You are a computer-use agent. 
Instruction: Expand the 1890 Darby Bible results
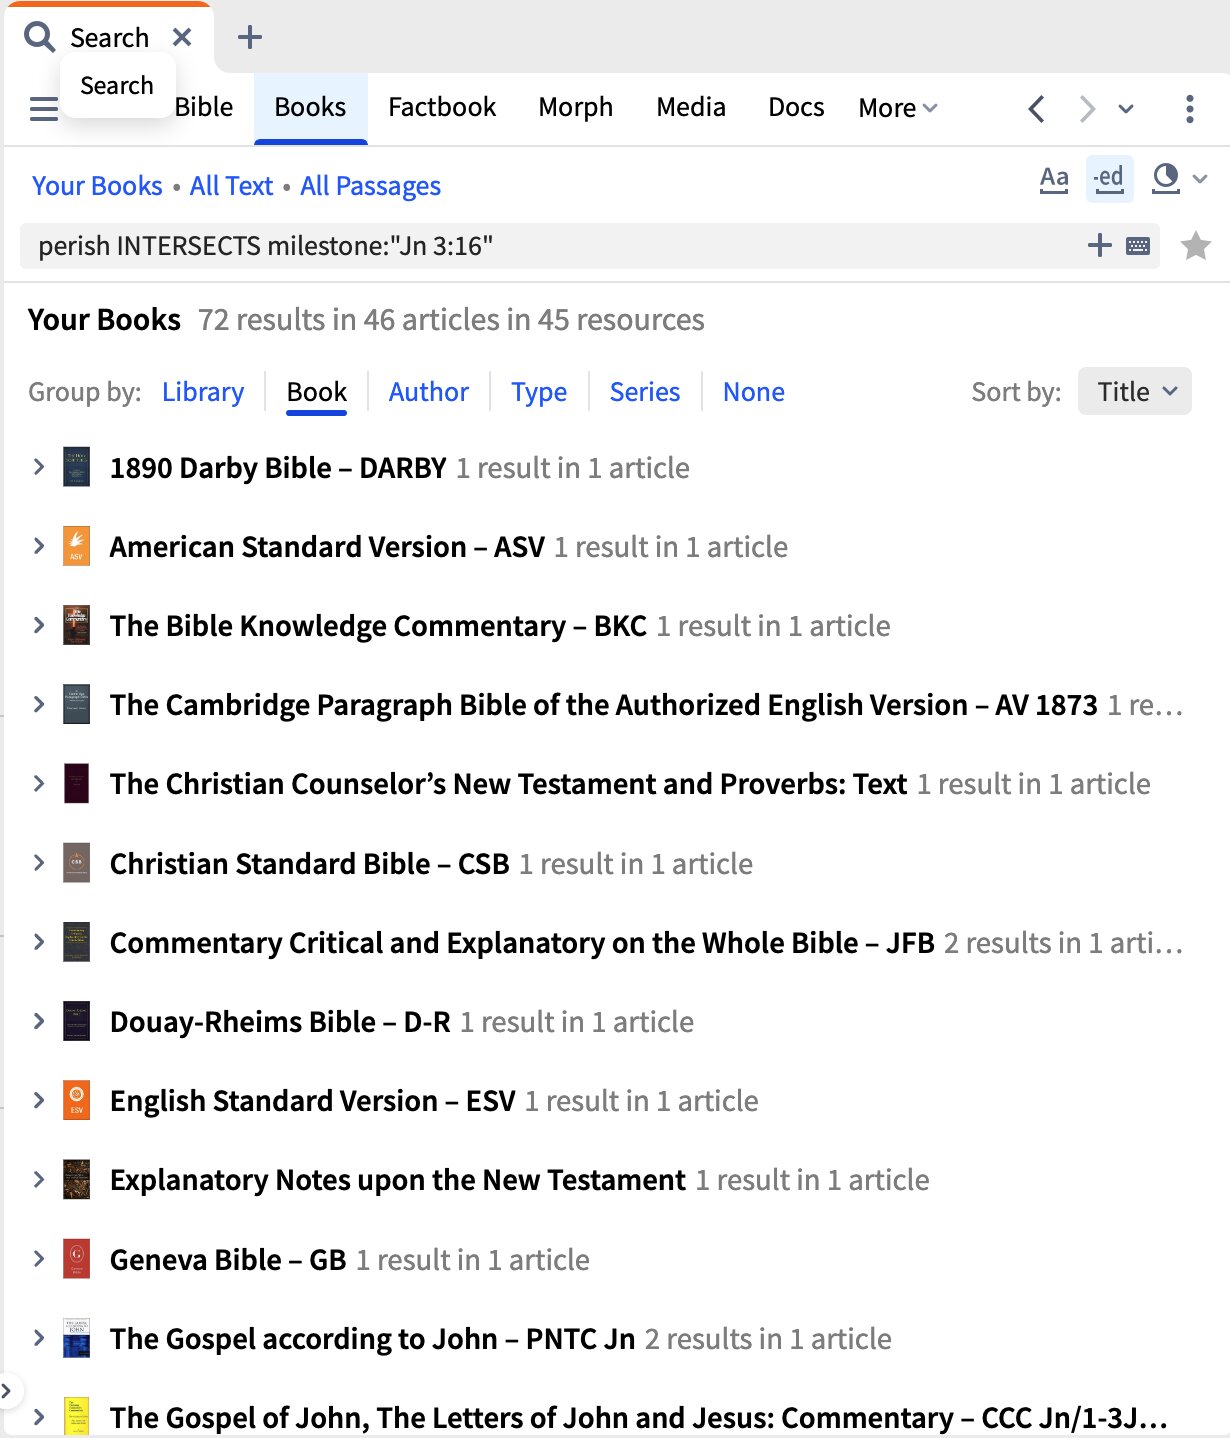coord(39,467)
